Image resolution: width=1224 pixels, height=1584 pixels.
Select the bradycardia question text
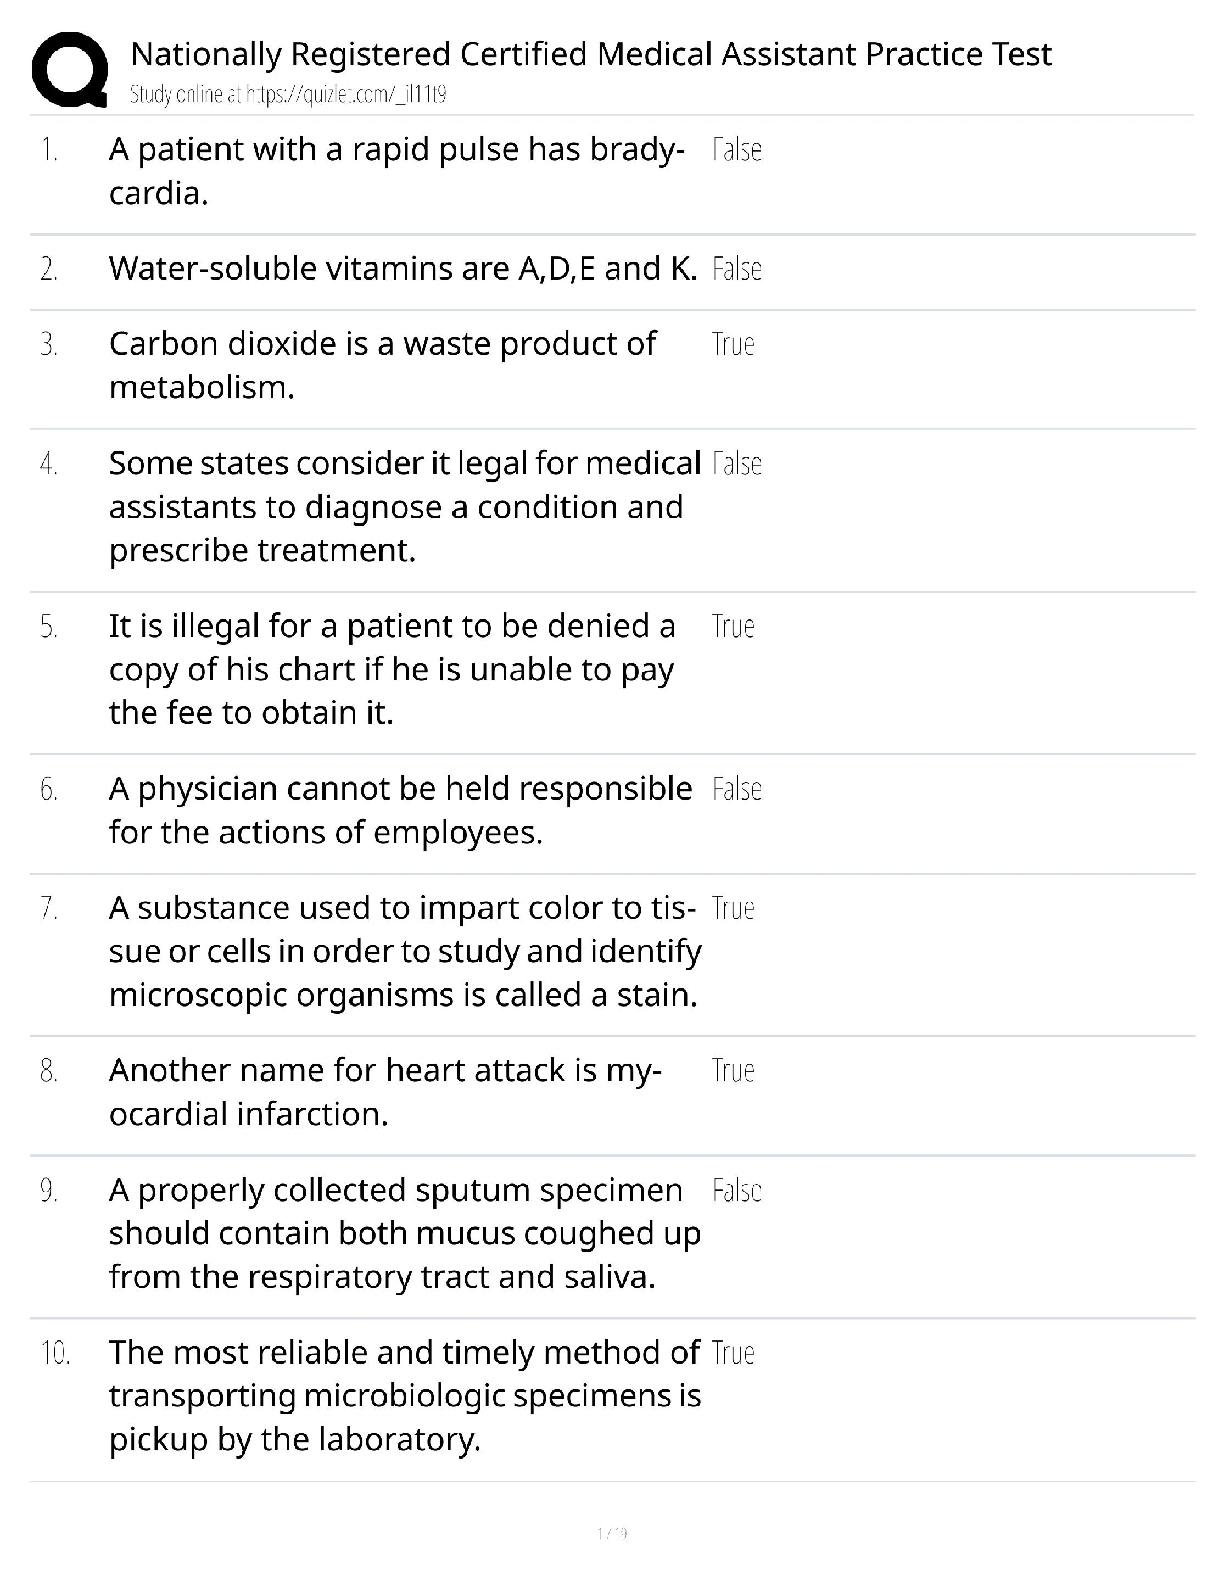[396, 170]
